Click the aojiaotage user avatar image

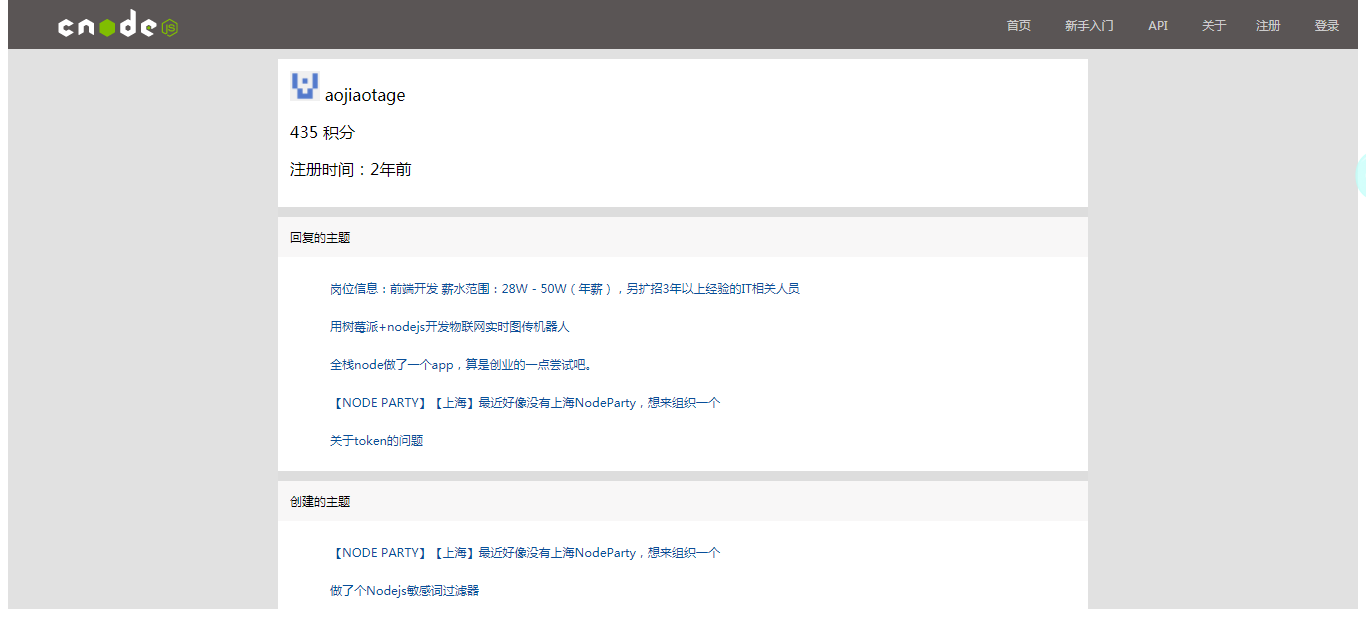point(305,86)
